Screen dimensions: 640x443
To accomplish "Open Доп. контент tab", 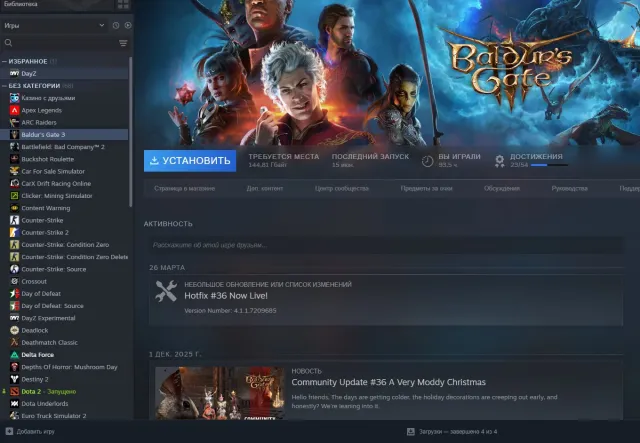I will [x=264, y=189].
